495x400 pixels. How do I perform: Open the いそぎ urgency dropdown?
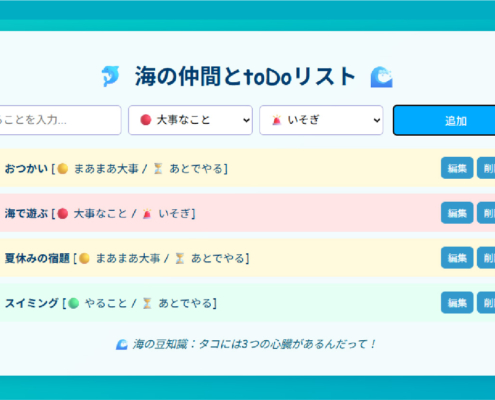(321, 120)
